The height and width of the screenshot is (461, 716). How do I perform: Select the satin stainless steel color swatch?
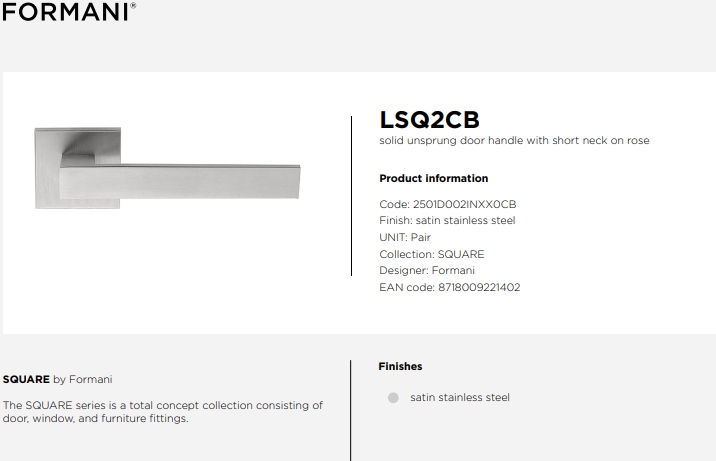coord(393,398)
